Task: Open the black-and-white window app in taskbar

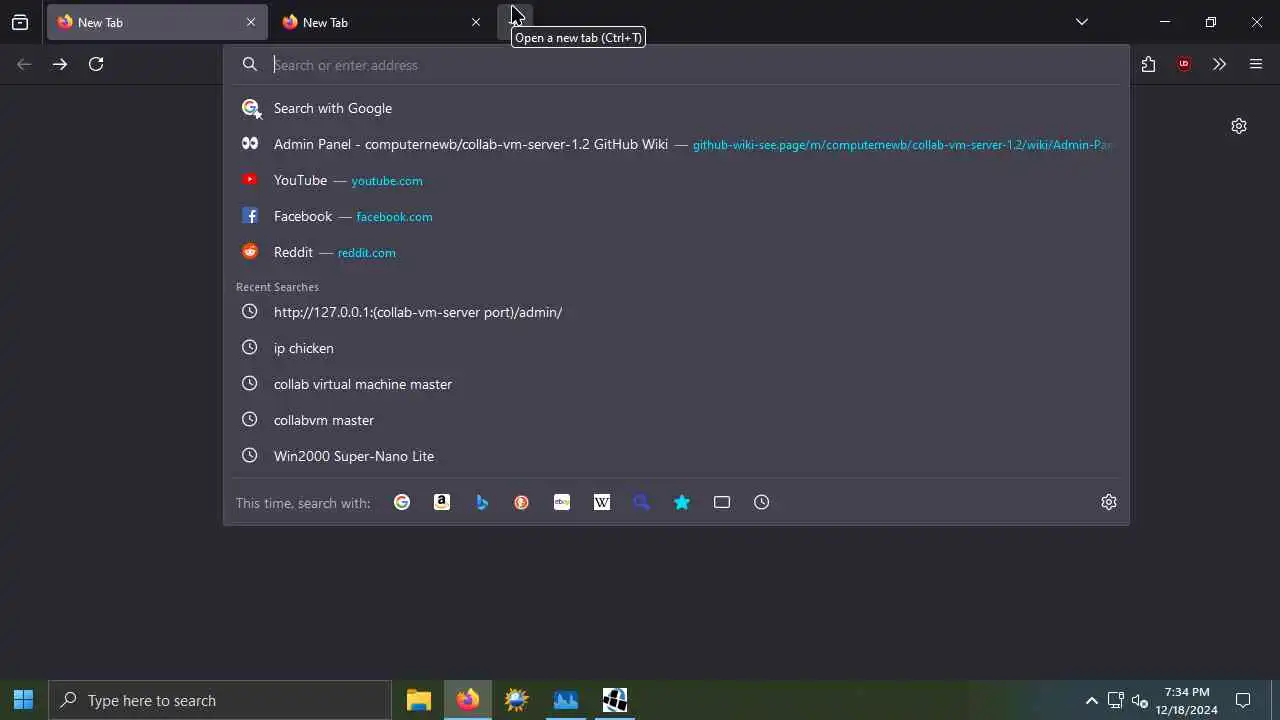Action: pos(615,700)
